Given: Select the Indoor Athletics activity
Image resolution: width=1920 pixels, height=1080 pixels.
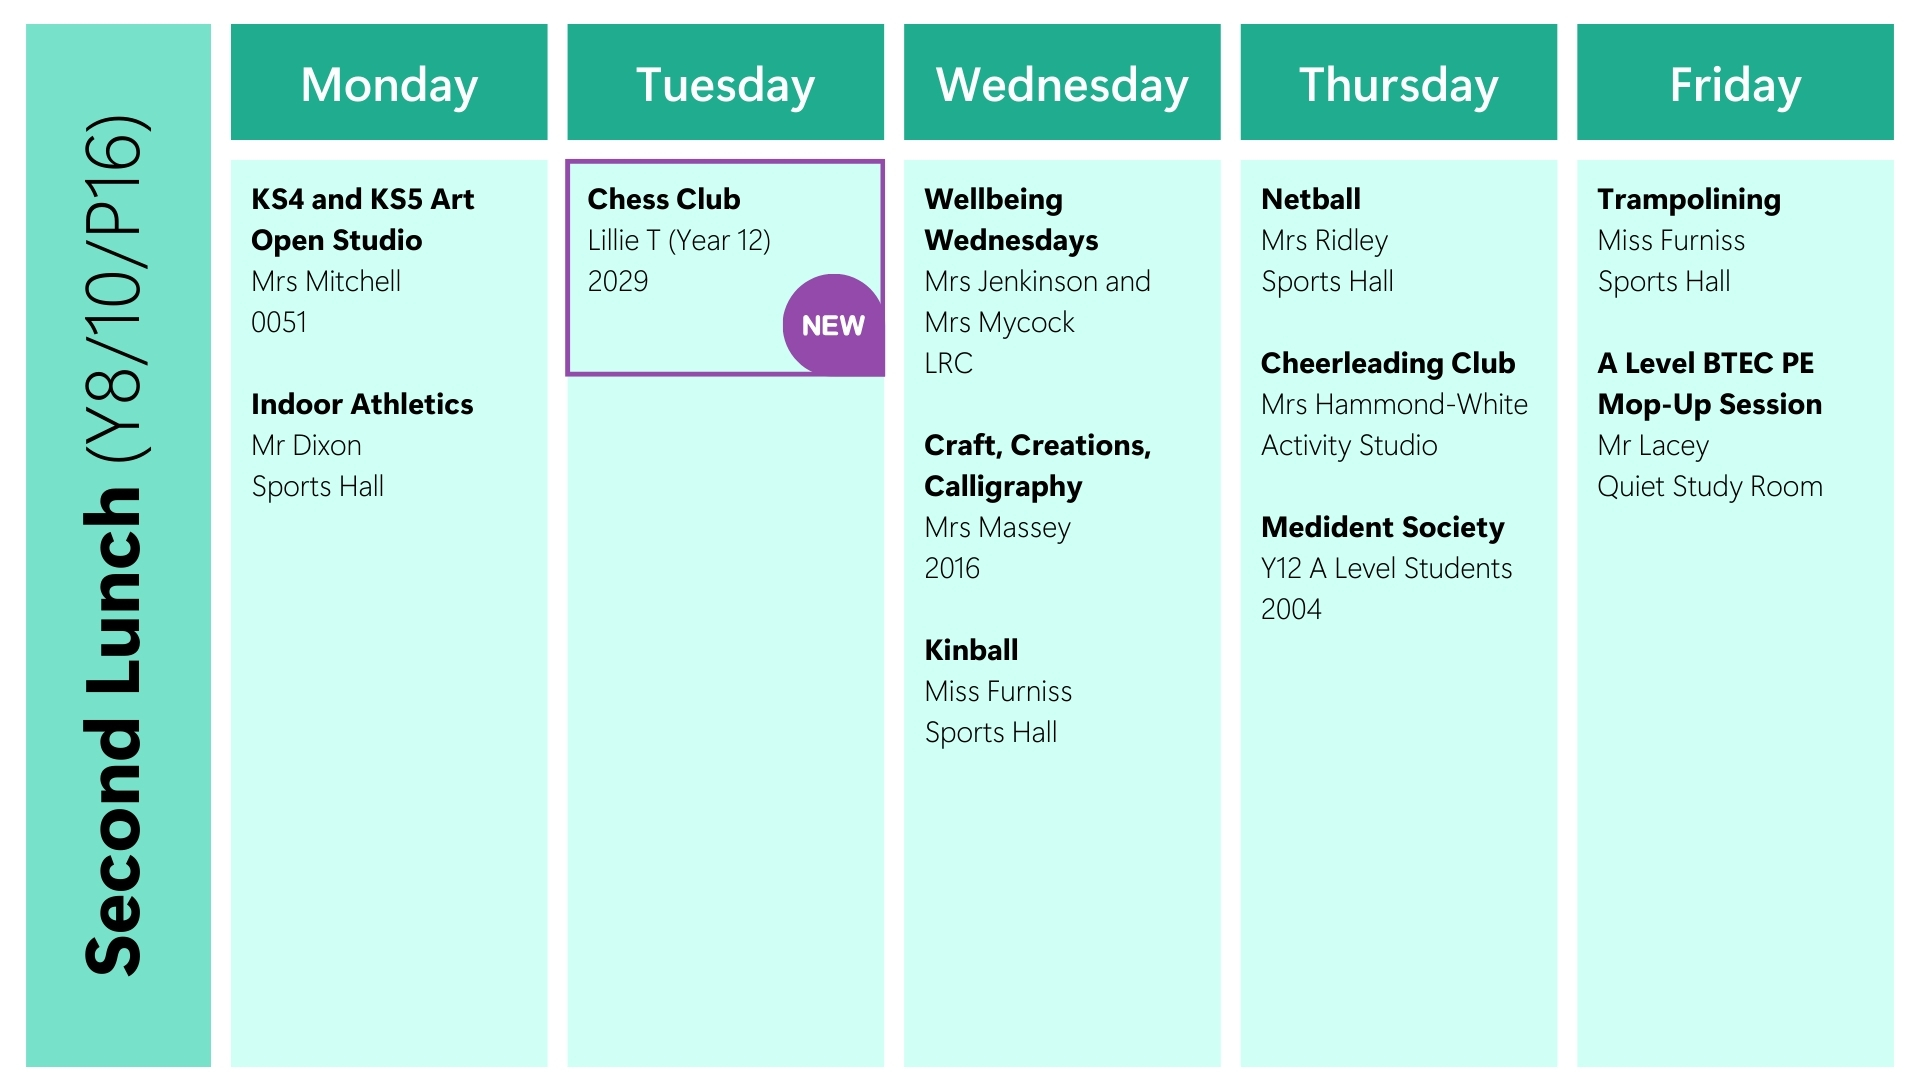Looking at the screenshot, I should point(362,404).
